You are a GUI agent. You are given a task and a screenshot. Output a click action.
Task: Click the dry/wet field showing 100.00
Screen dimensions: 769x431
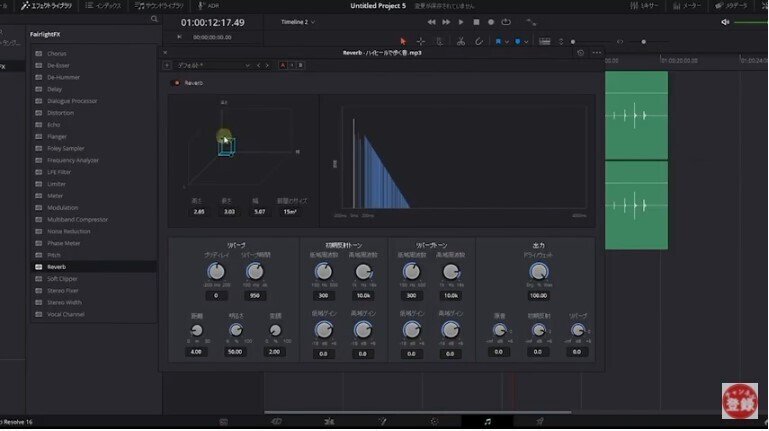point(538,296)
